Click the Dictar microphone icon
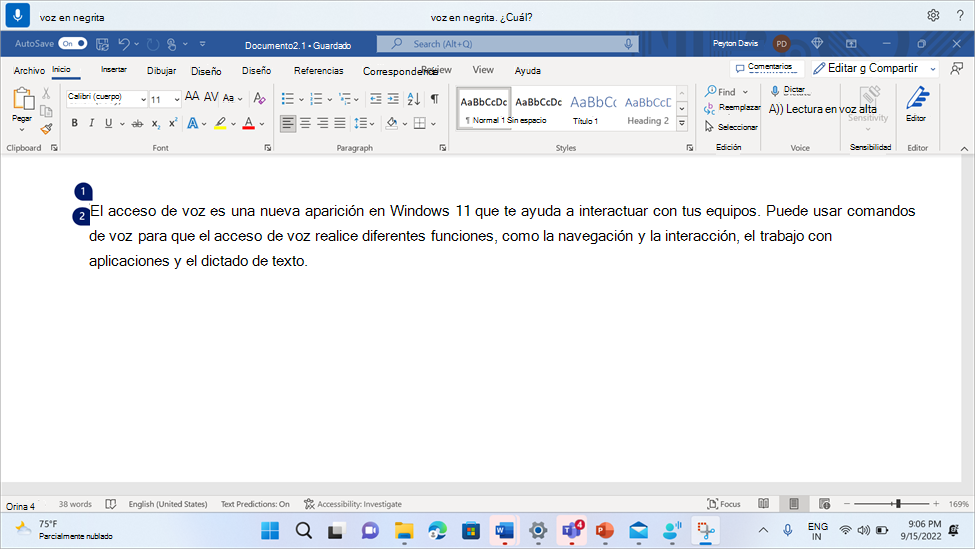This screenshot has width=975, height=549. tap(775, 91)
